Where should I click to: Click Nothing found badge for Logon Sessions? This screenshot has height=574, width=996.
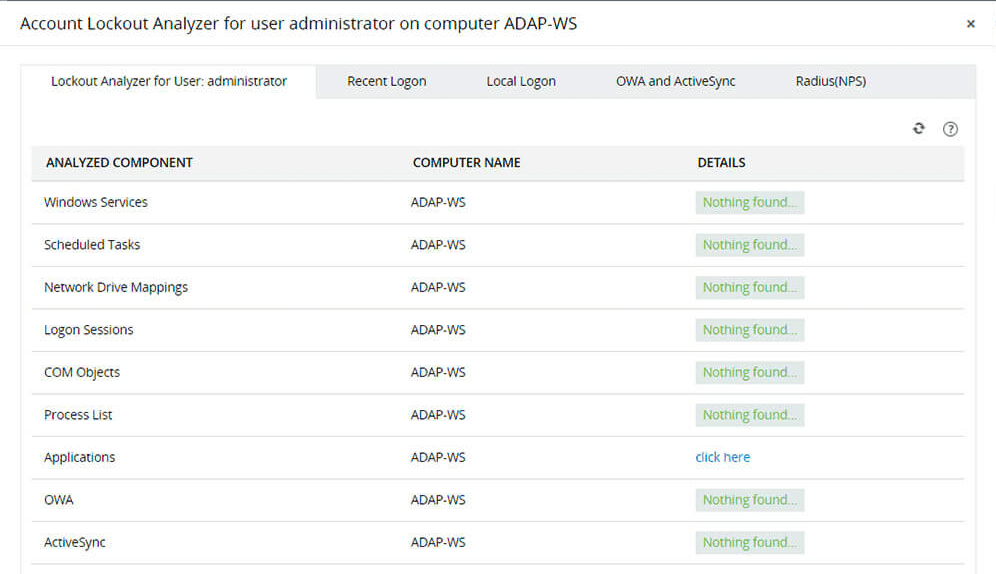749,330
